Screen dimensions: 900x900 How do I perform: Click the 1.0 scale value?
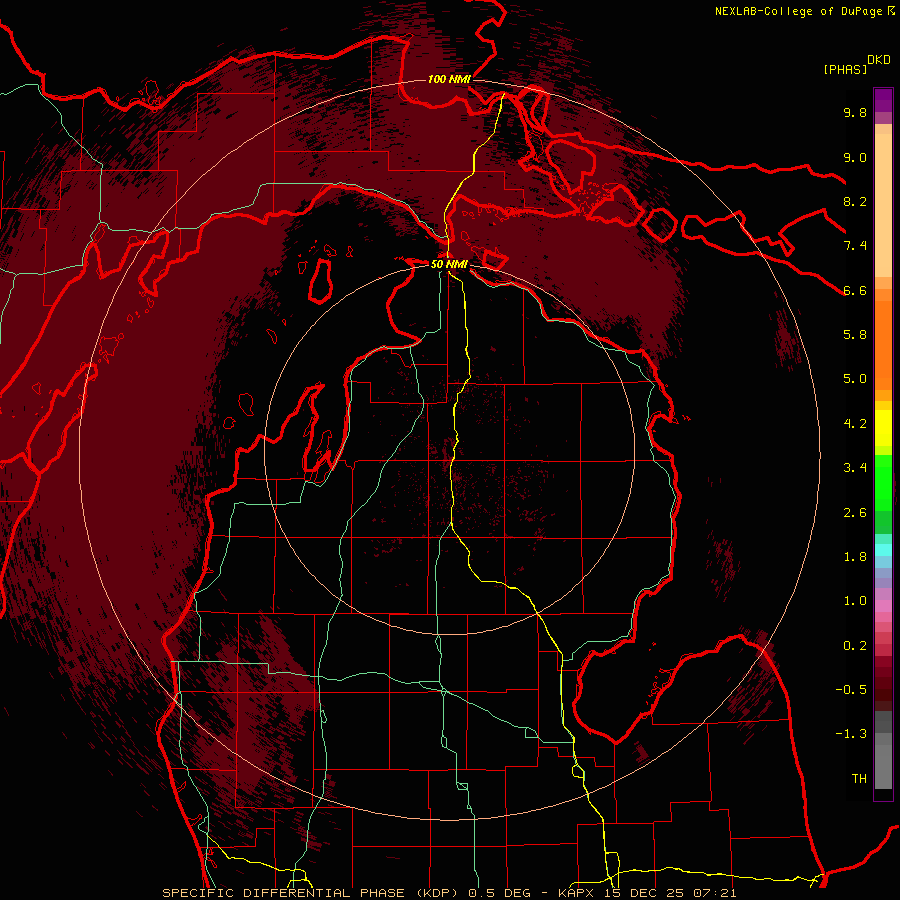tap(855, 601)
